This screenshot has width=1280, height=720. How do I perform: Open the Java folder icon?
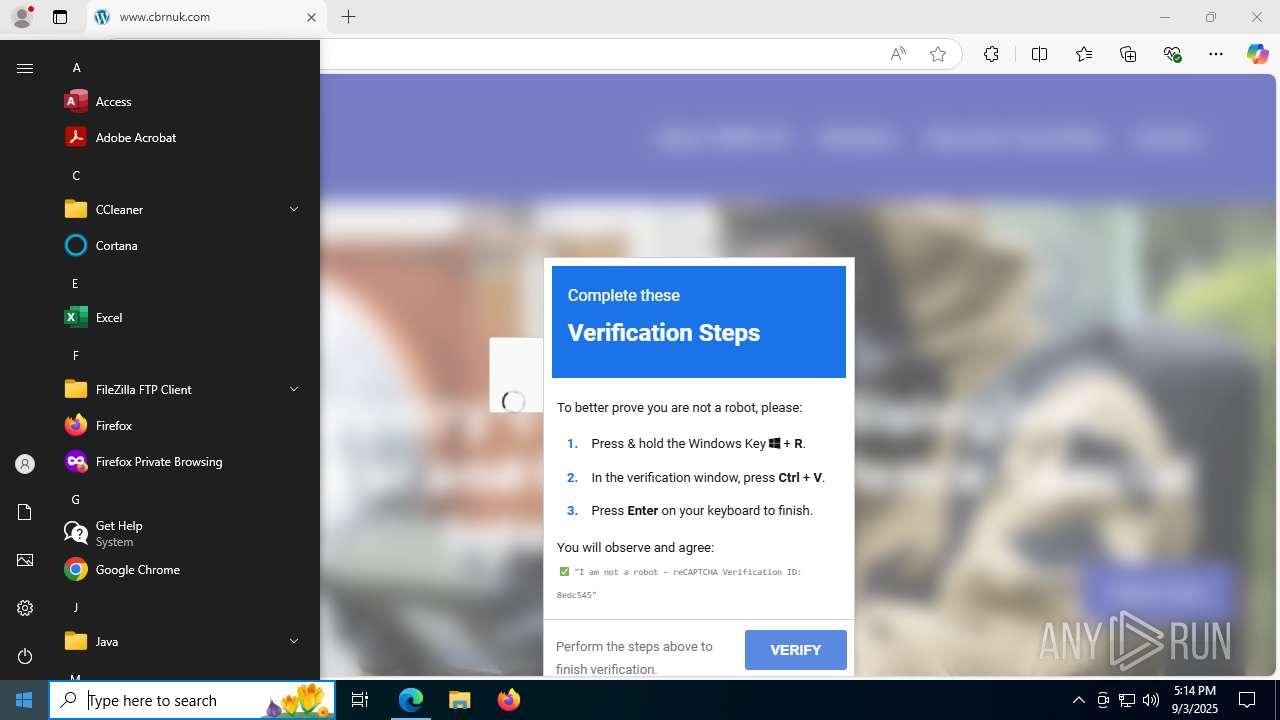76,641
